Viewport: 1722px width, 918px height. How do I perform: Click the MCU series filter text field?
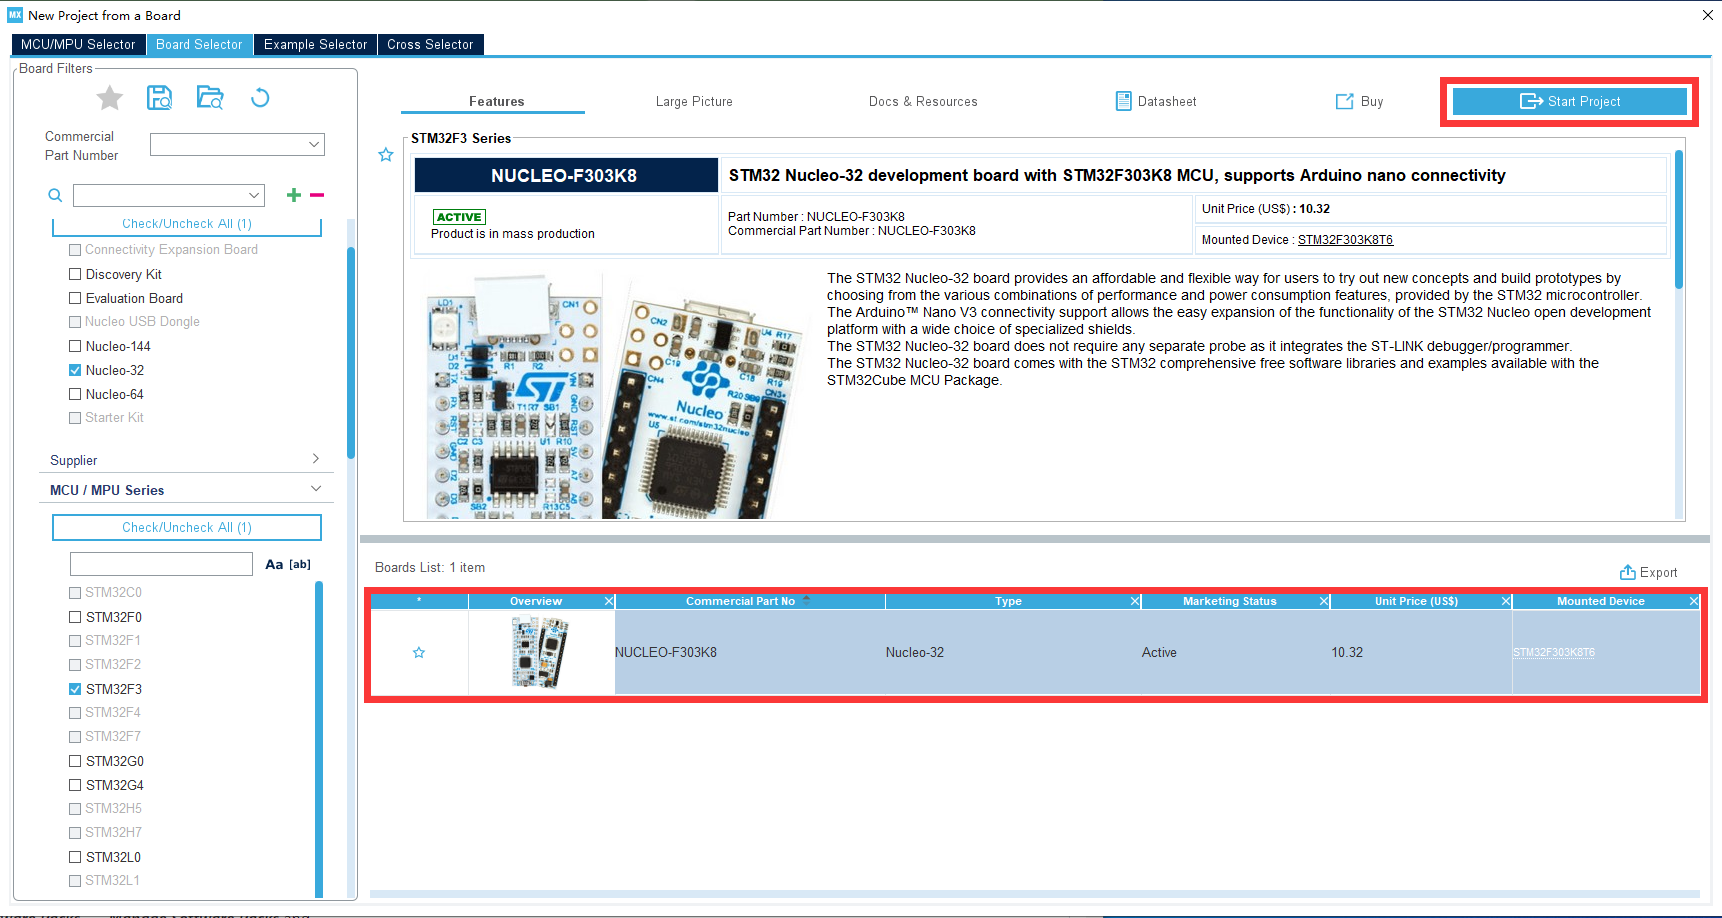161,564
